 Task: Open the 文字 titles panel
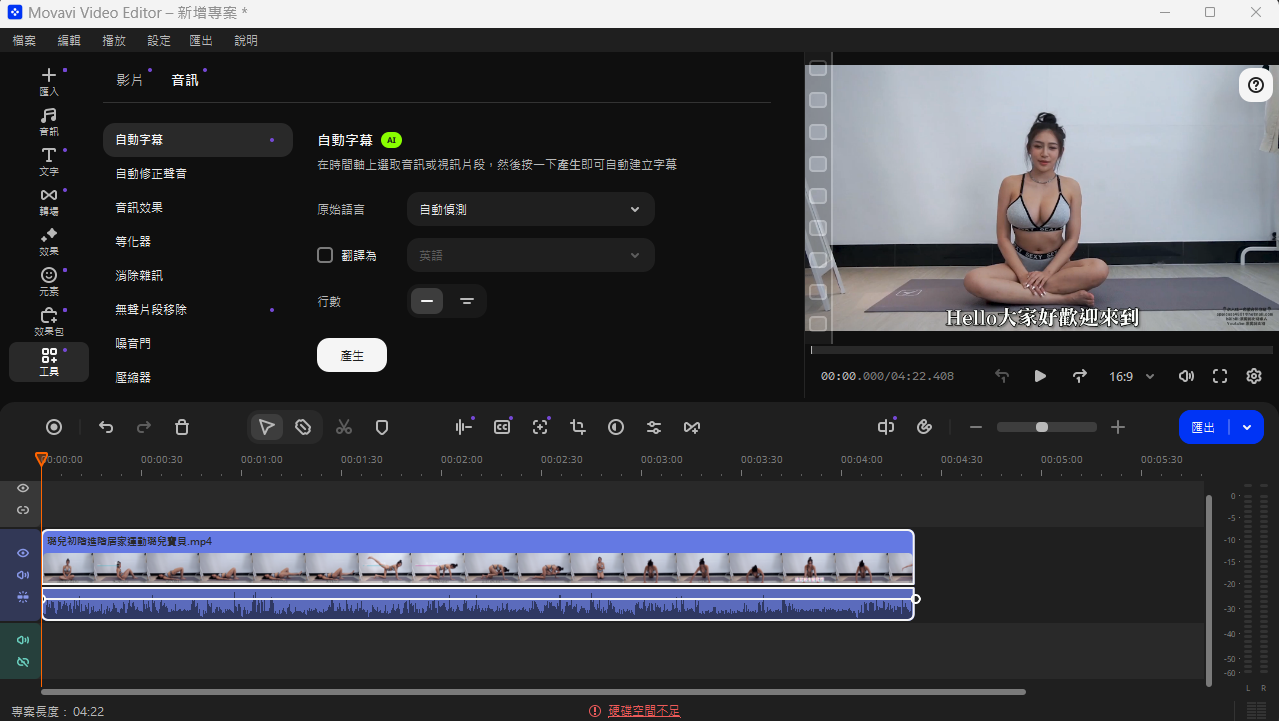coord(49,161)
